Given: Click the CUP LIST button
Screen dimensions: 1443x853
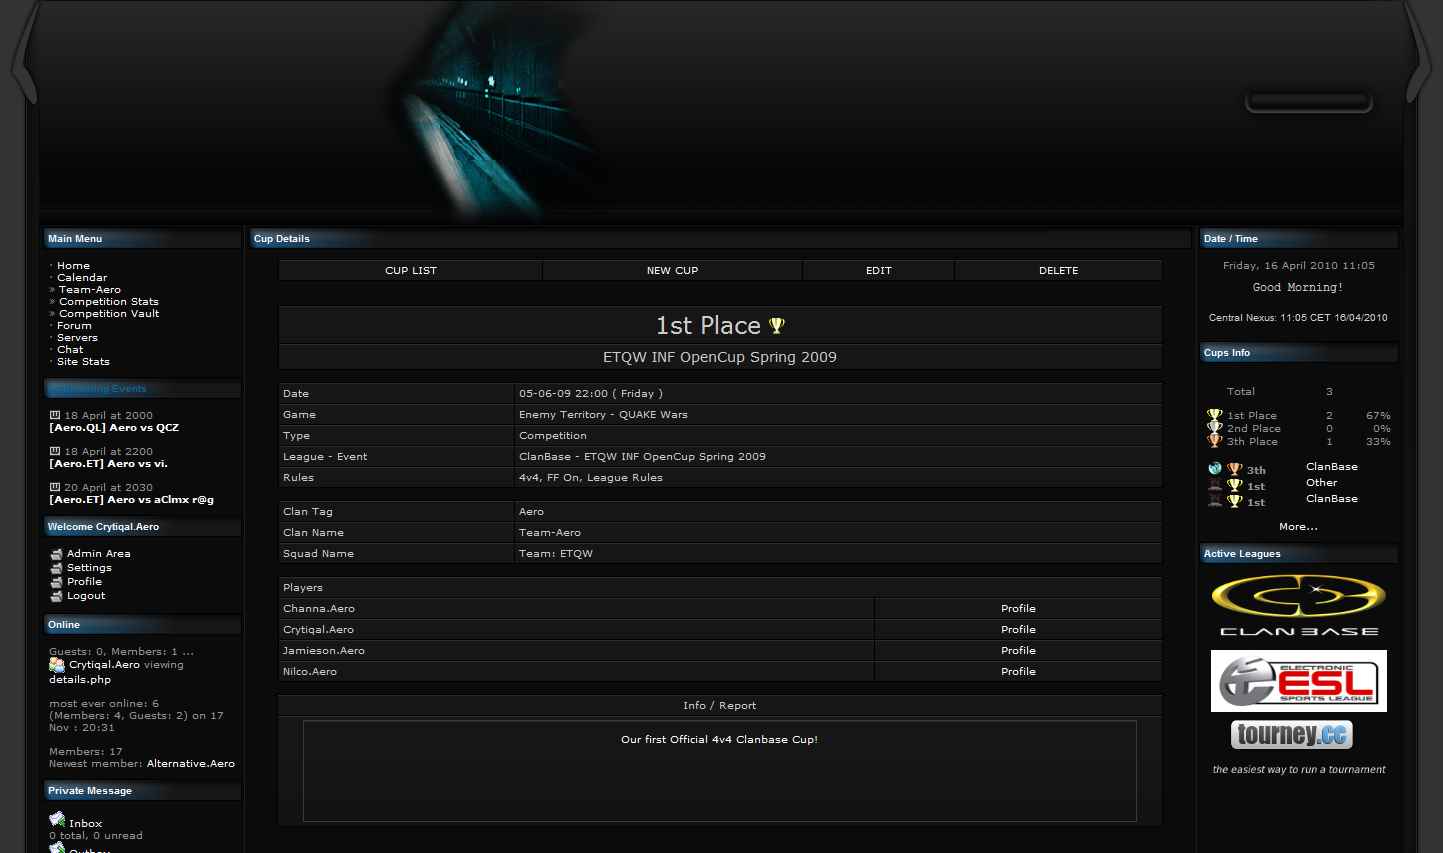Looking at the screenshot, I should click(x=411, y=271).
